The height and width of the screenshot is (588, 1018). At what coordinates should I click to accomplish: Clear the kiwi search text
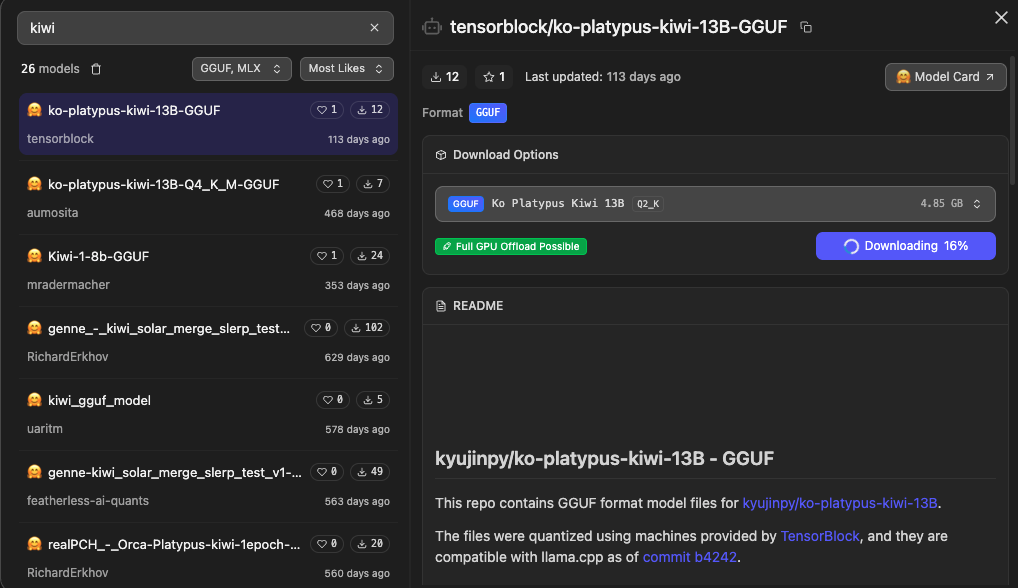click(x=374, y=28)
